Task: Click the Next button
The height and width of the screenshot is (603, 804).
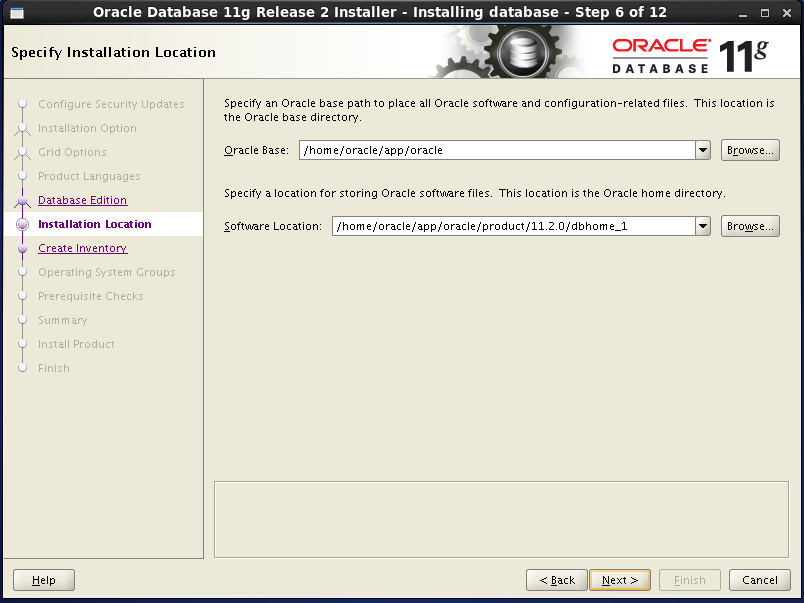Action: click(x=620, y=580)
